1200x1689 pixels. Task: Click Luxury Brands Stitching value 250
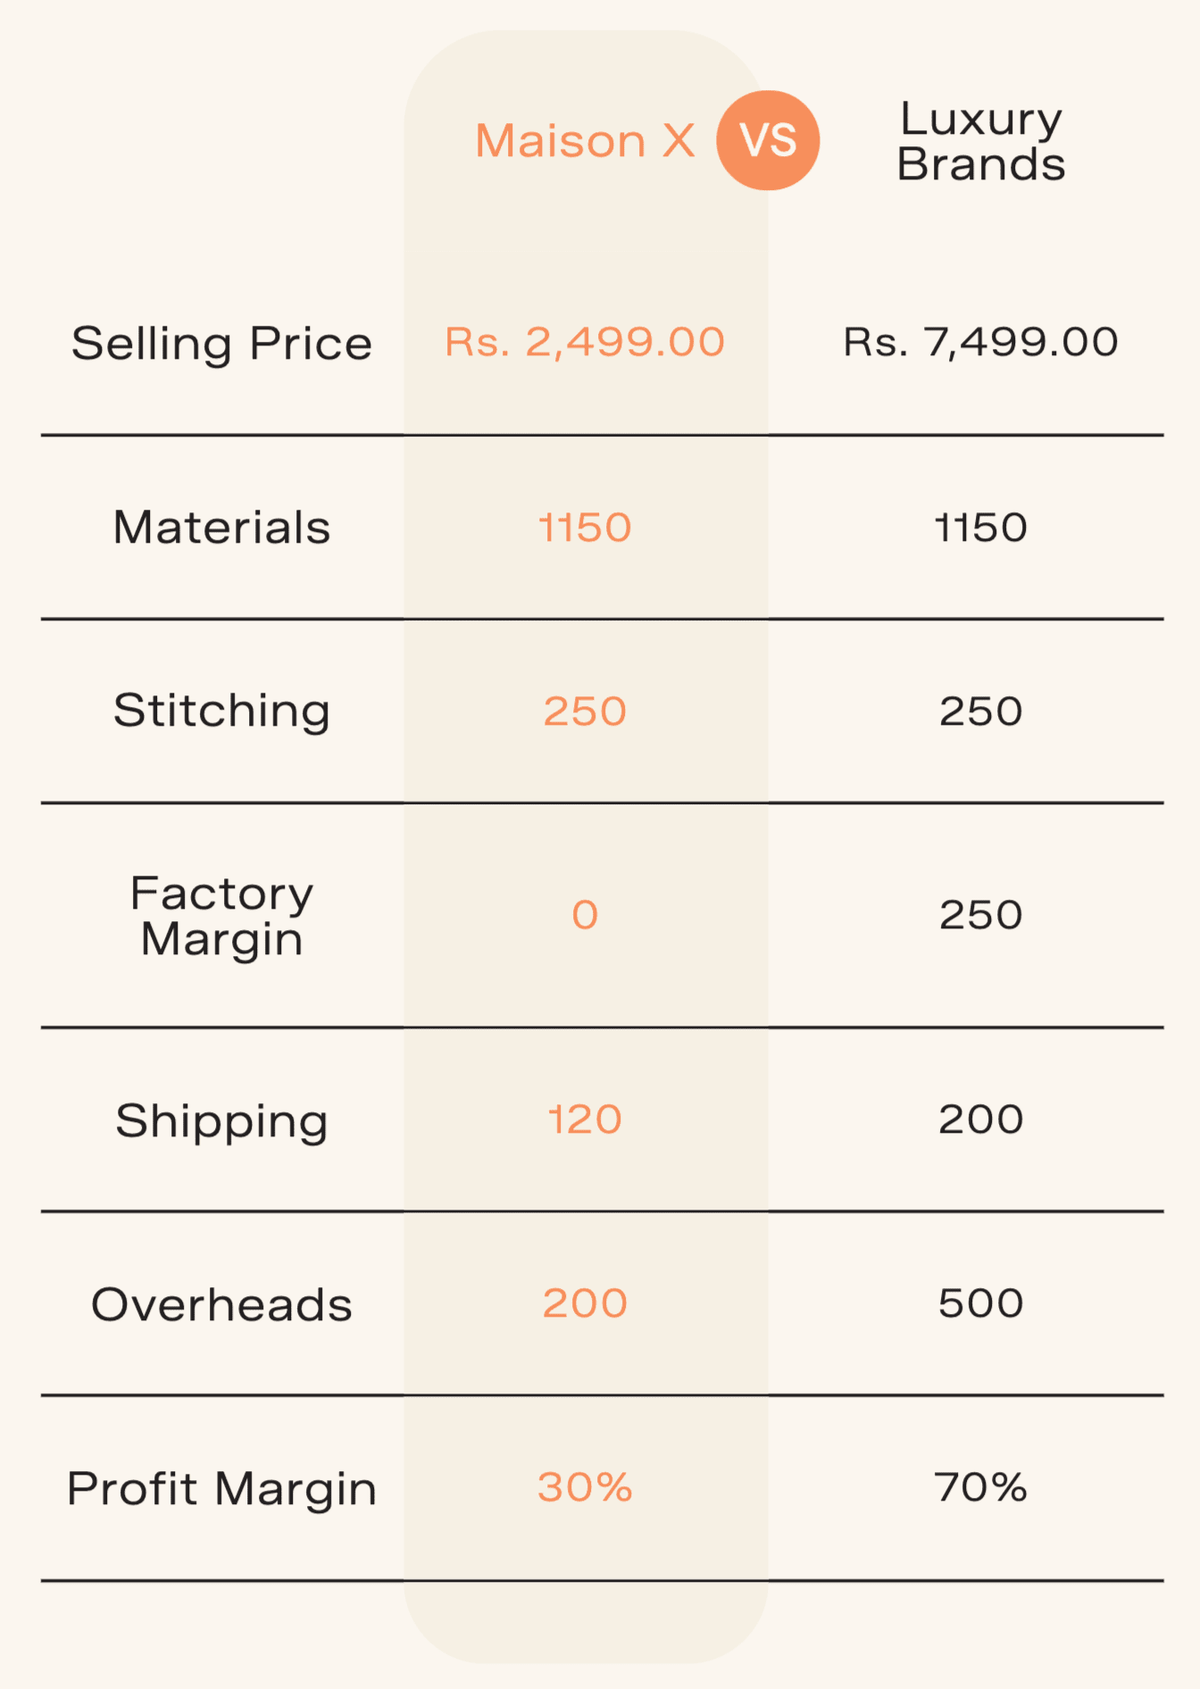click(x=981, y=712)
